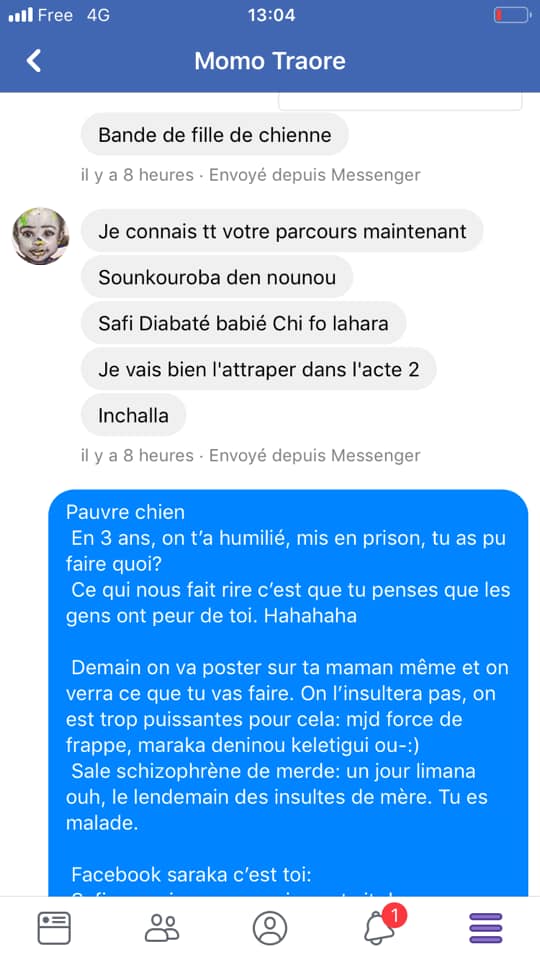Select the 'Je connais tt votre parcours' message
Image resolution: width=540 pixels, height=960 pixels.
pos(282,231)
